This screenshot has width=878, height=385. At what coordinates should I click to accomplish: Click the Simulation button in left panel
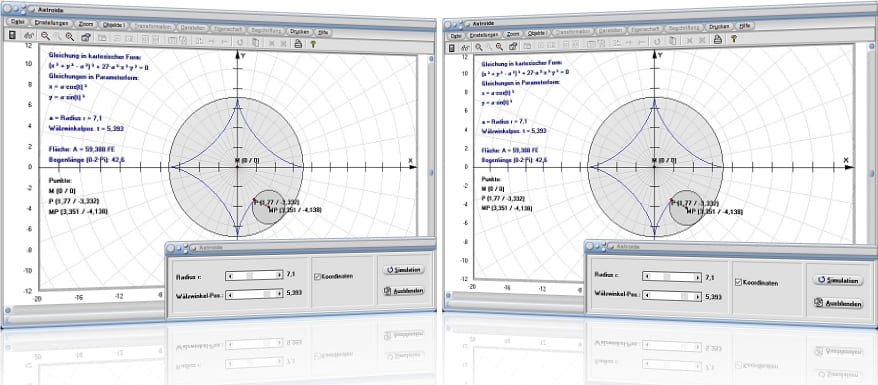404,270
